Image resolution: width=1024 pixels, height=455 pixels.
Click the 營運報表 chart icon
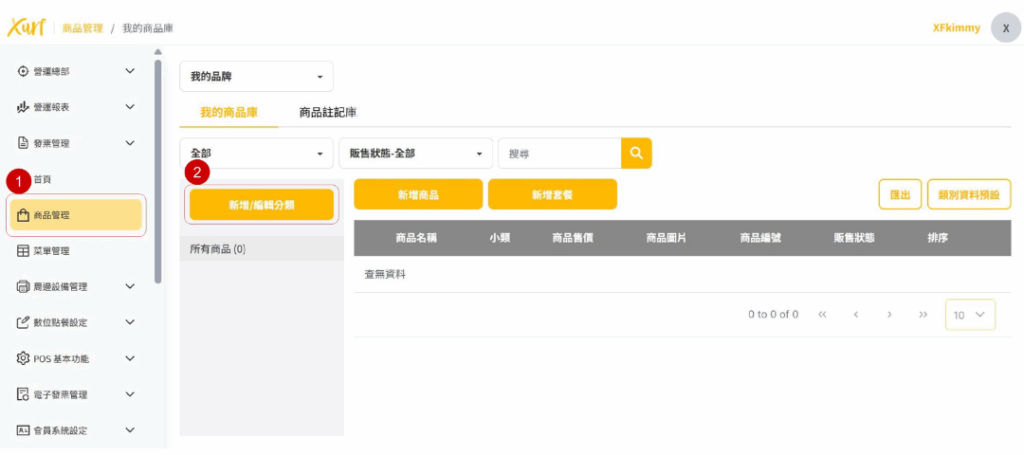tap(23, 107)
